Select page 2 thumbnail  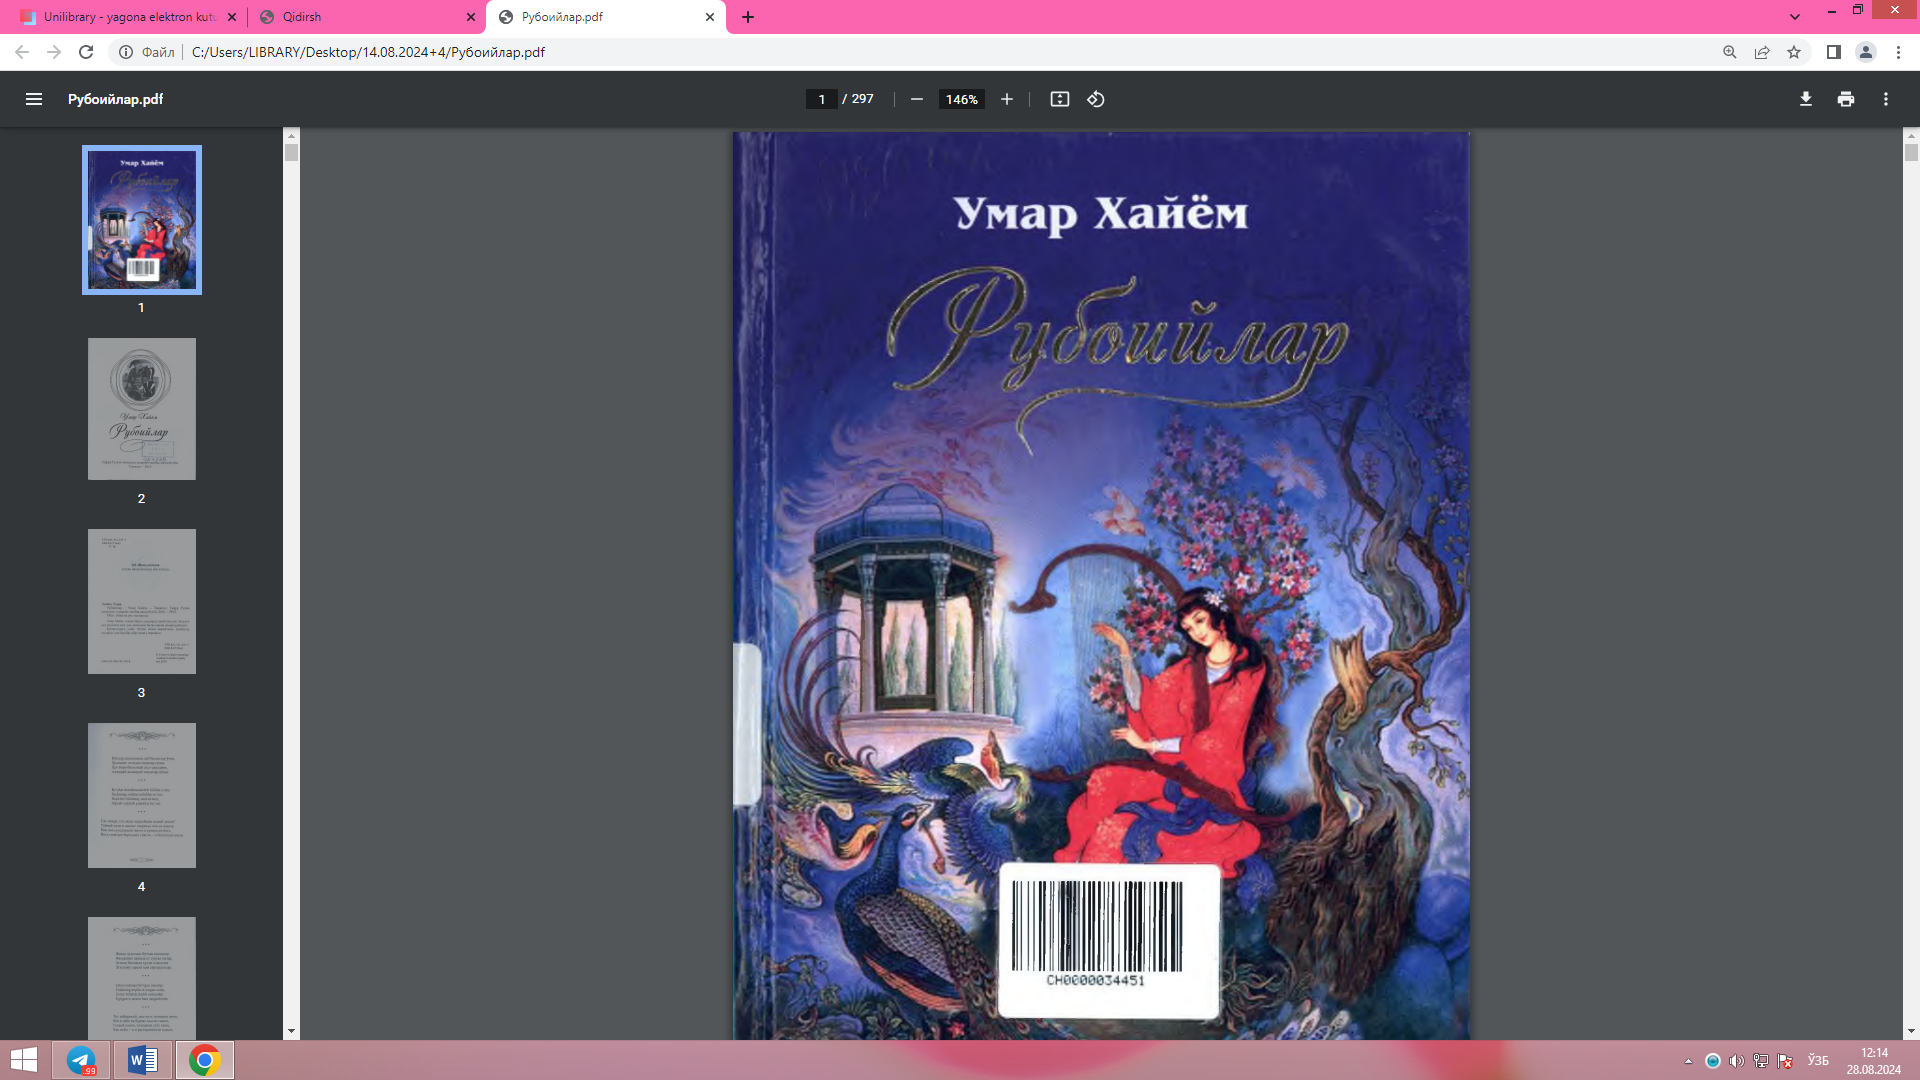[x=142, y=409]
